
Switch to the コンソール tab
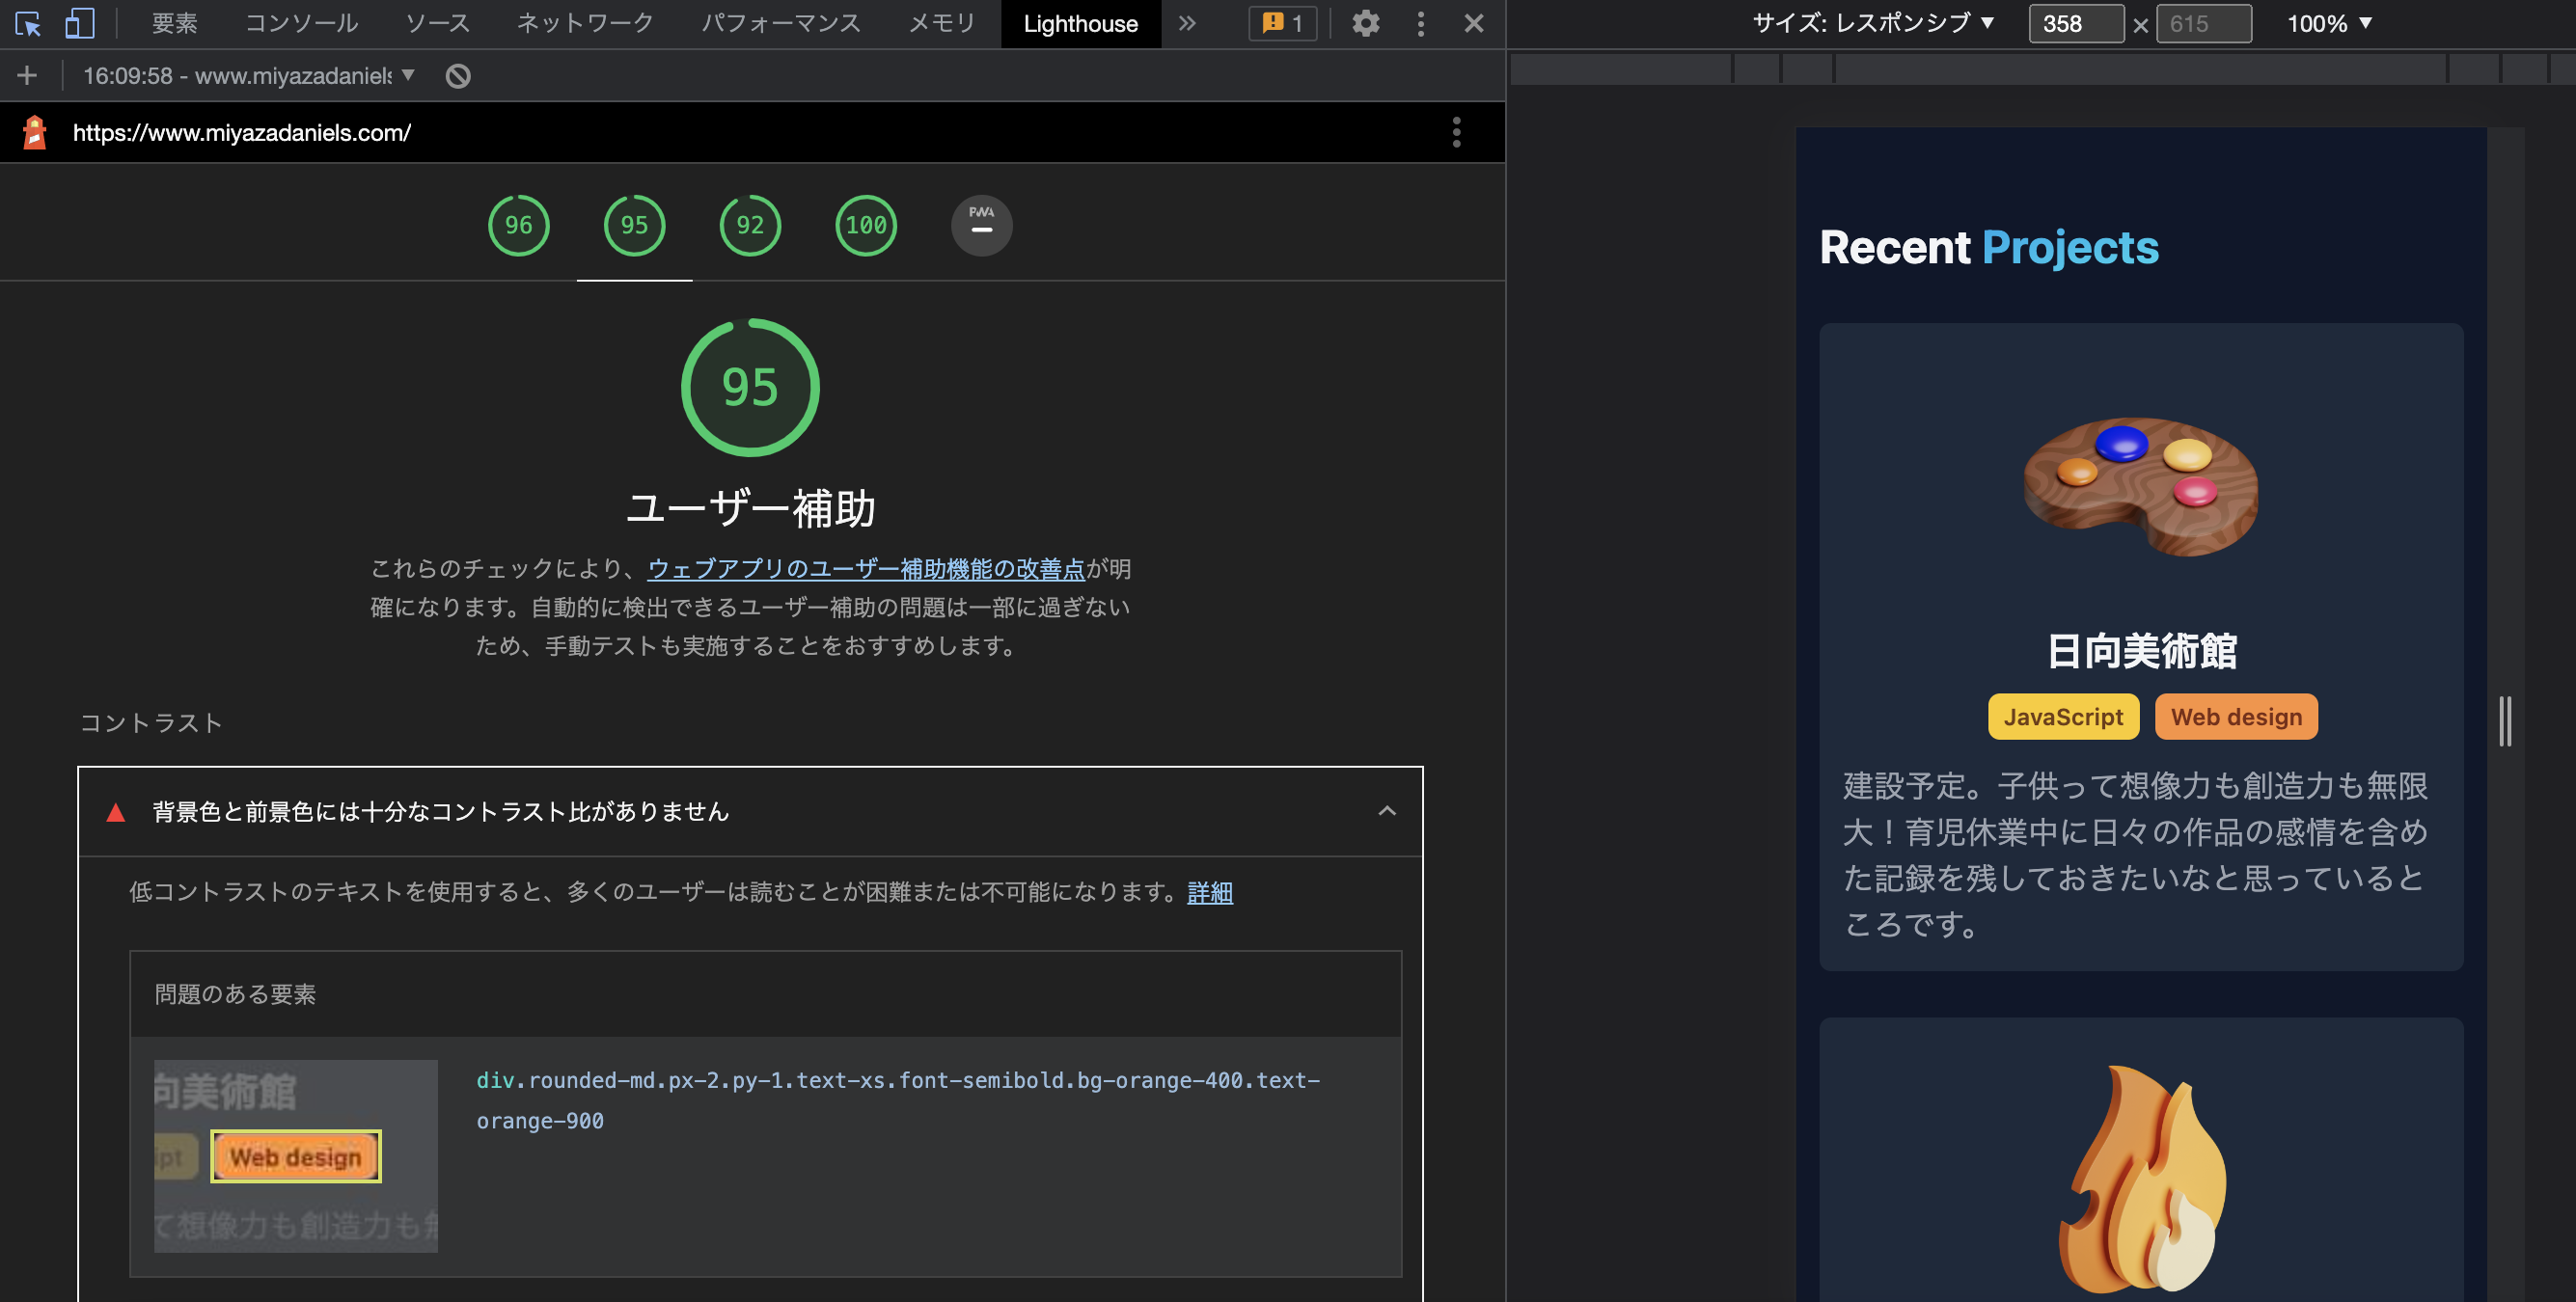pos(301,23)
